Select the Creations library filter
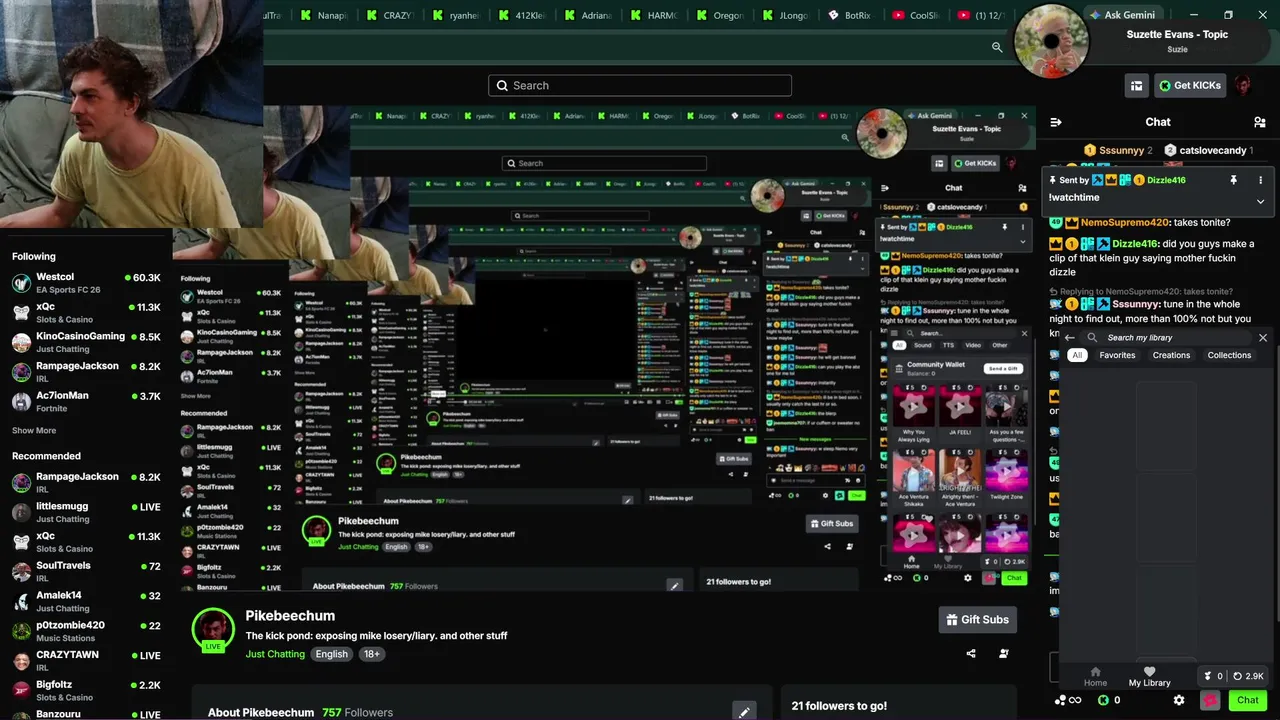 coord(1171,355)
